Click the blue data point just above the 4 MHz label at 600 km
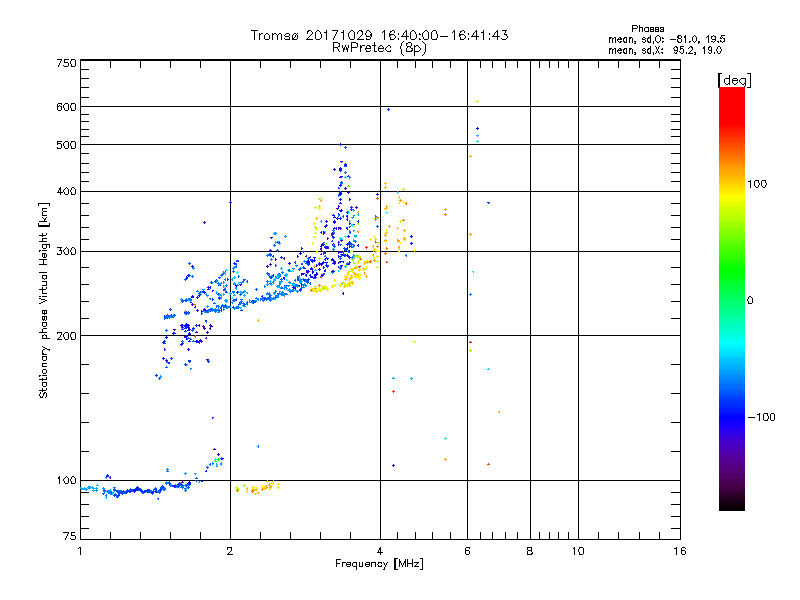This screenshot has width=800, height=600. [388, 109]
